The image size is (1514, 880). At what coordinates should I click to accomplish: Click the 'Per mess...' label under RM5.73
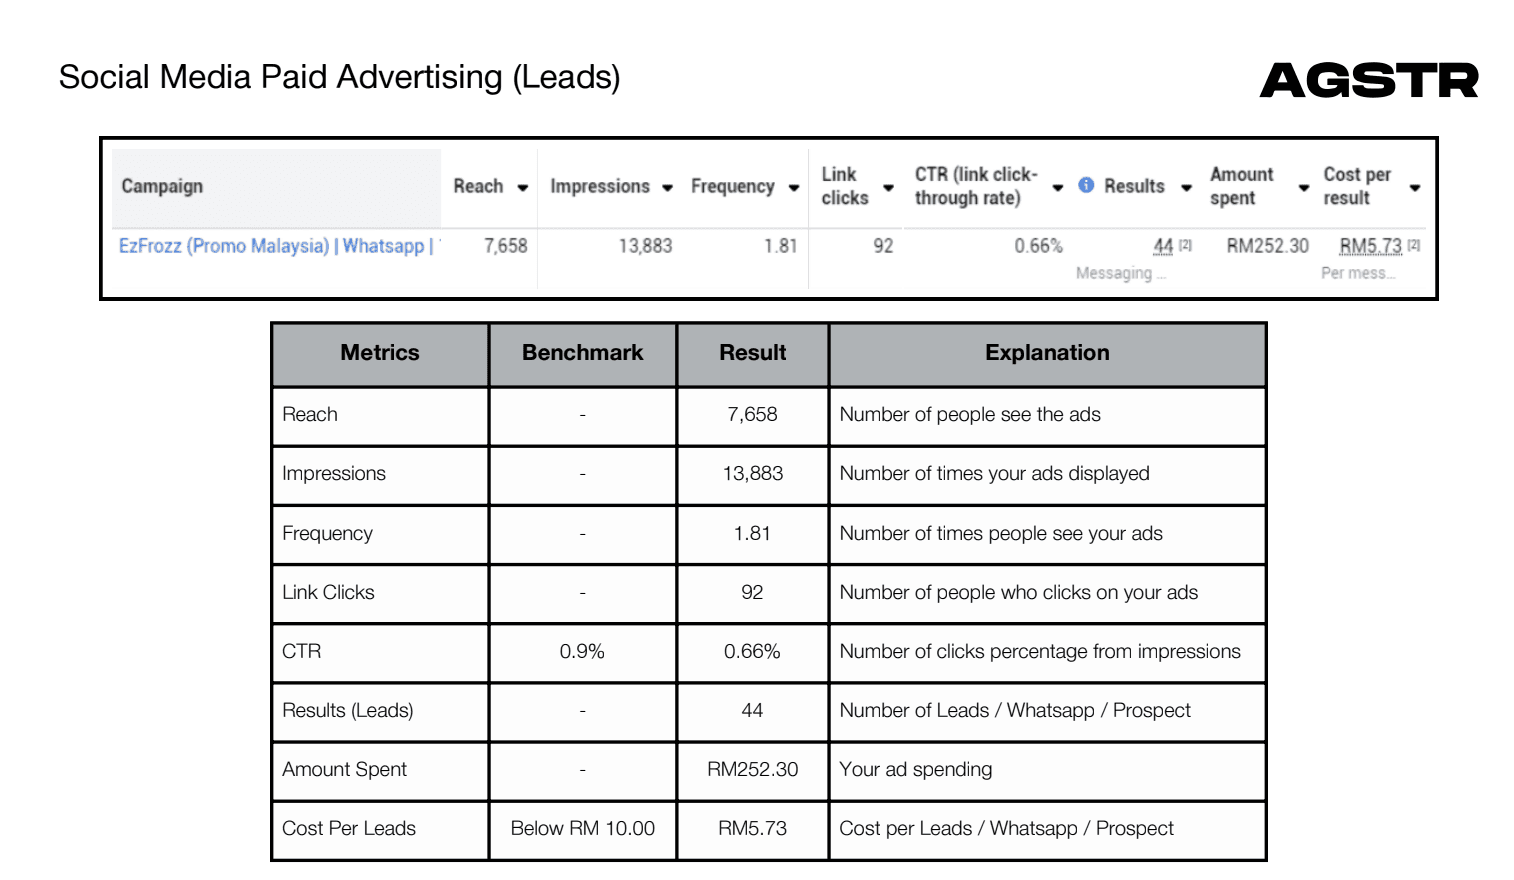(1358, 273)
